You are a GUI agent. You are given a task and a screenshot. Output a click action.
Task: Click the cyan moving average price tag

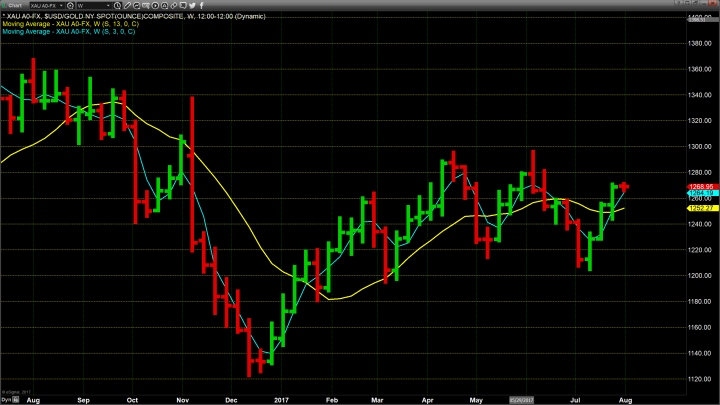700,194
